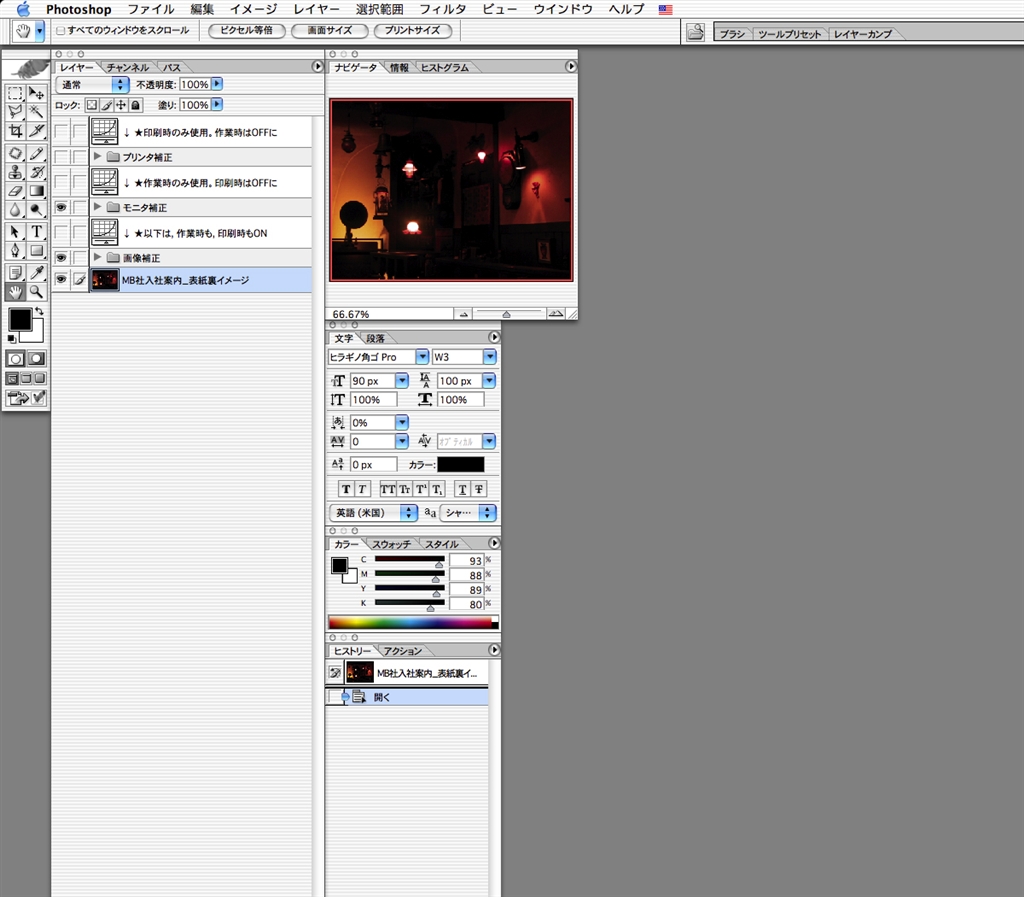Open the layer blend mode dropdown 通常
Screen dimensions: 1024x897
[x=93, y=85]
